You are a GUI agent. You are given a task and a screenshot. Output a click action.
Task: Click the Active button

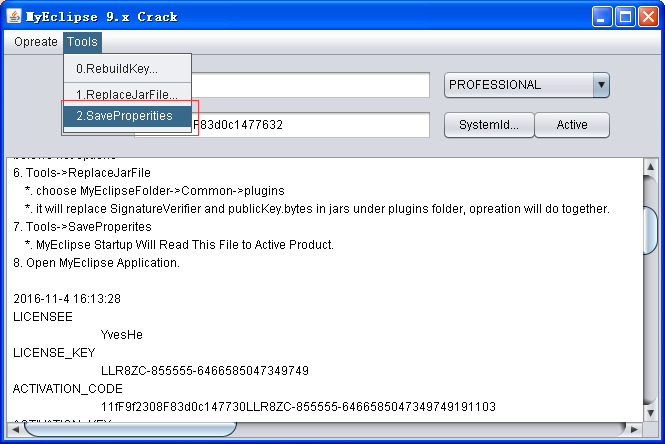tap(572, 125)
